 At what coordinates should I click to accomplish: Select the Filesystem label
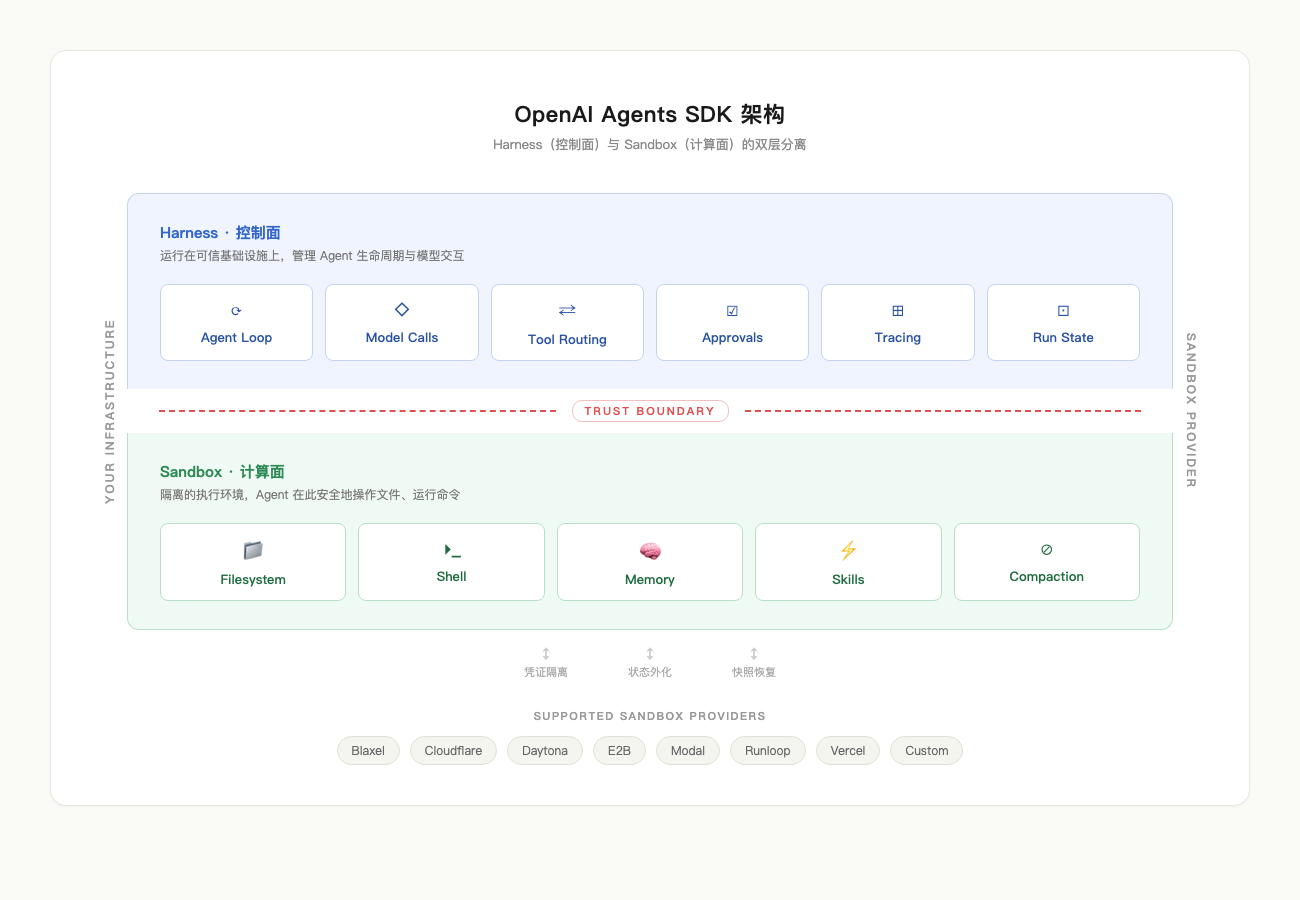click(253, 580)
